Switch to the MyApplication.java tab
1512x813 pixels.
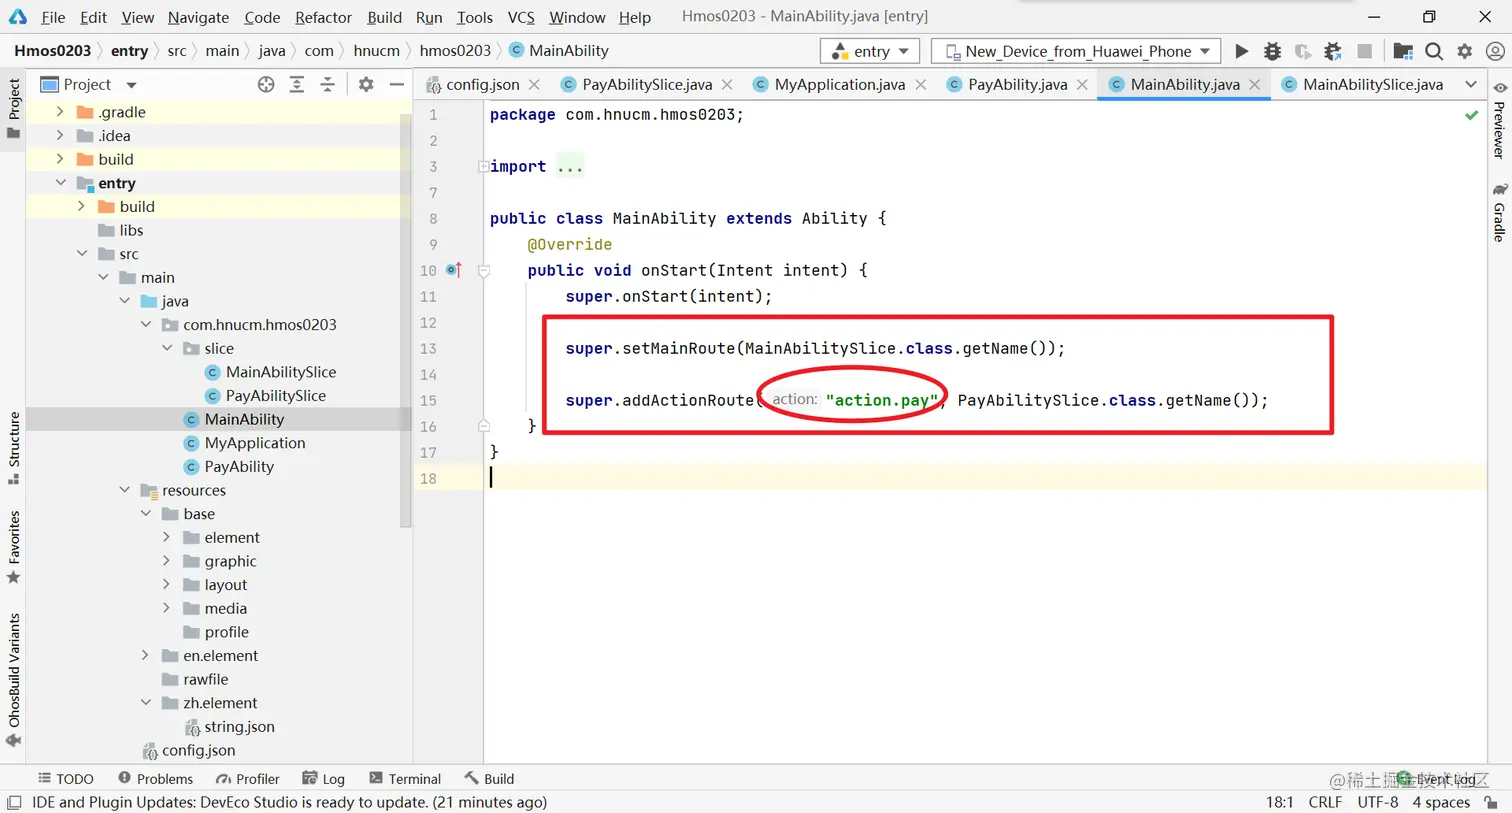click(x=840, y=85)
